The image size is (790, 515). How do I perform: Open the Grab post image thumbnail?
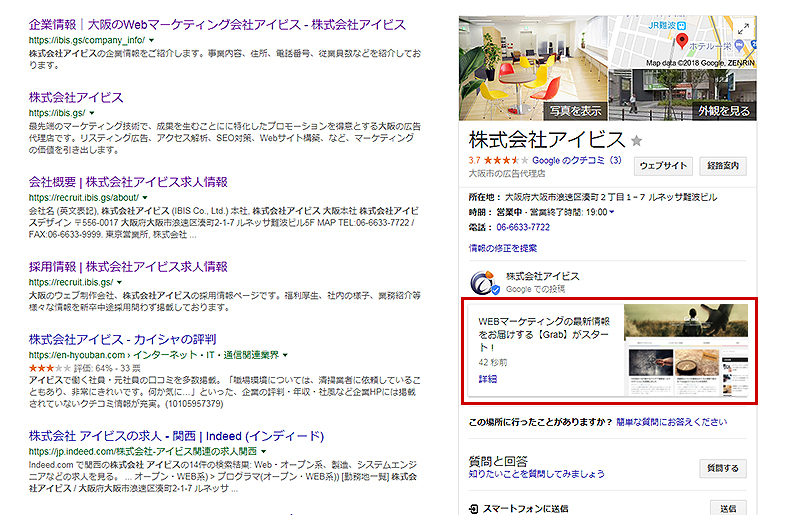[686, 350]
